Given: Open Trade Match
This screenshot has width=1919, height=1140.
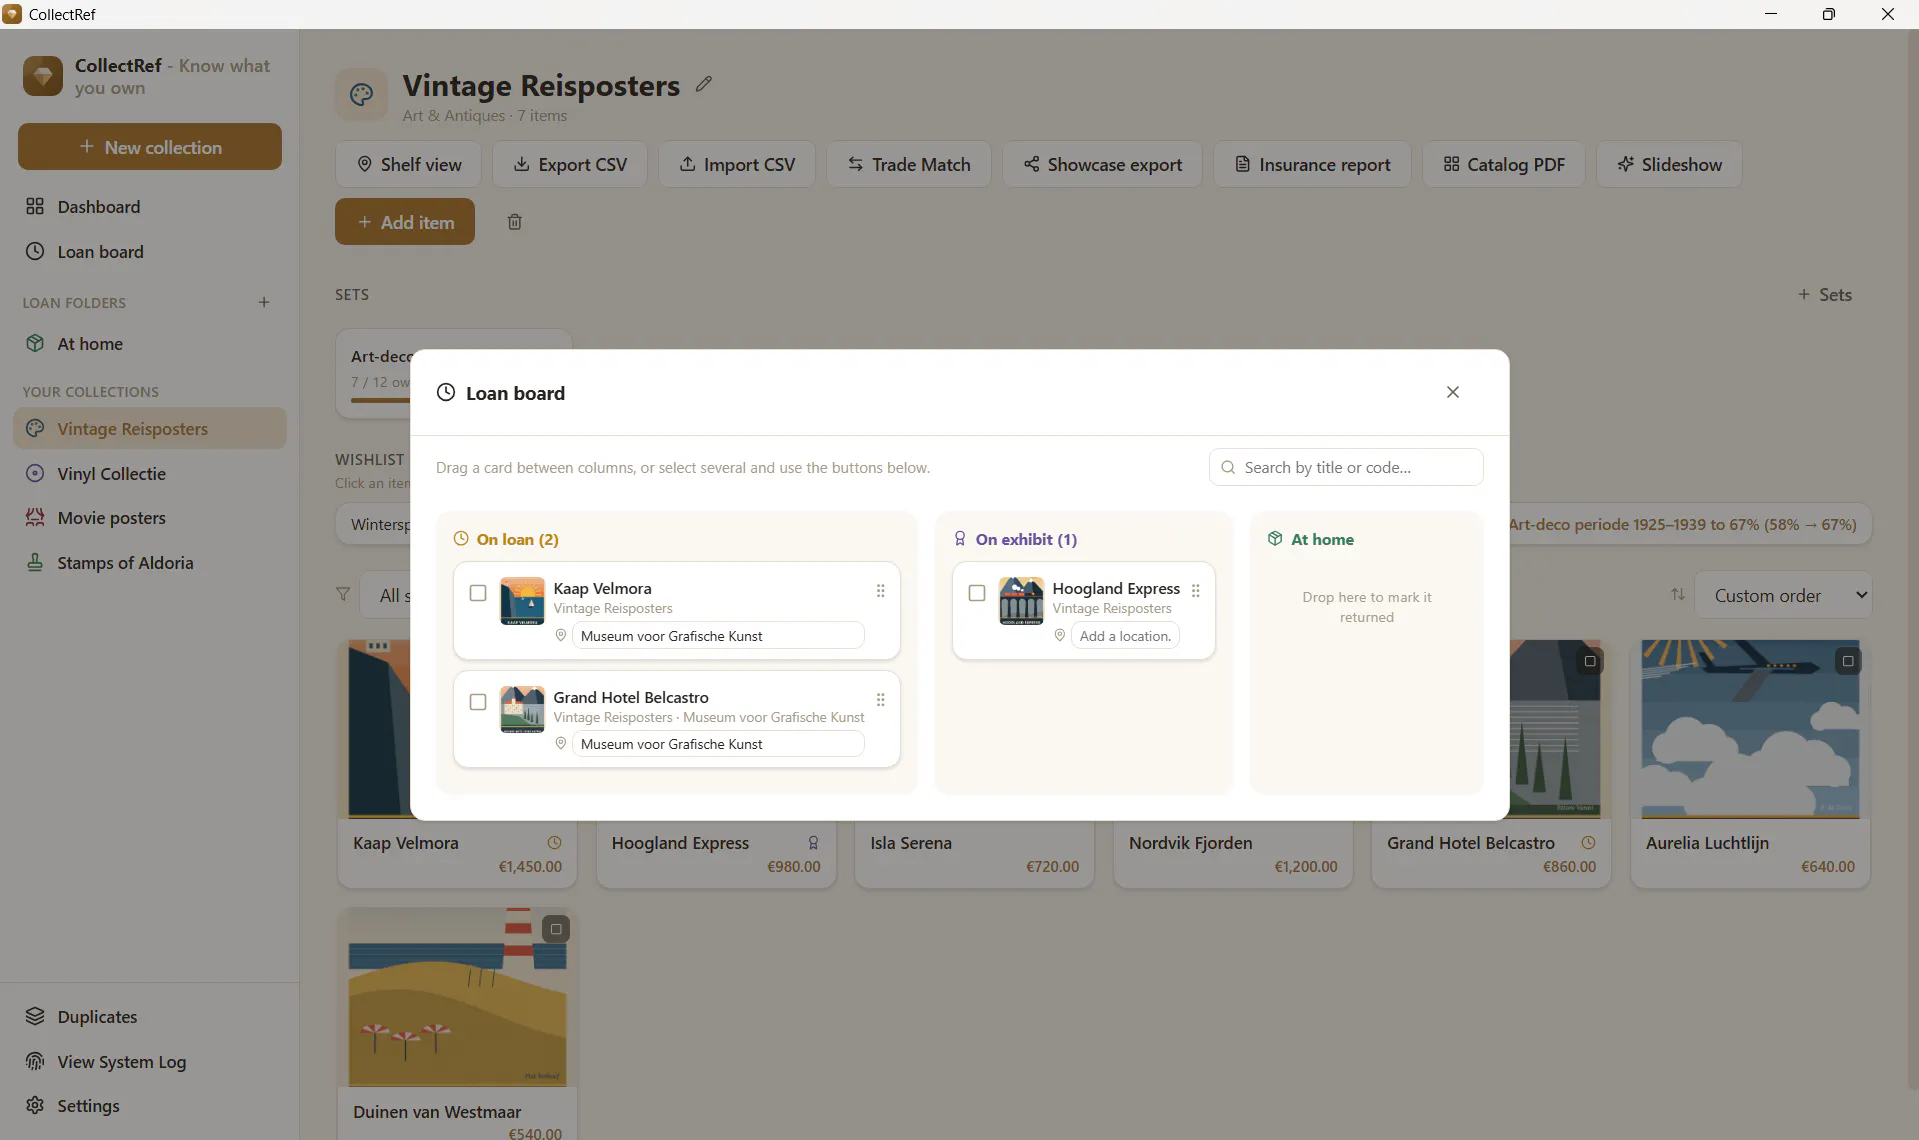Looking at the screenshot, I should tap(909, 164).
